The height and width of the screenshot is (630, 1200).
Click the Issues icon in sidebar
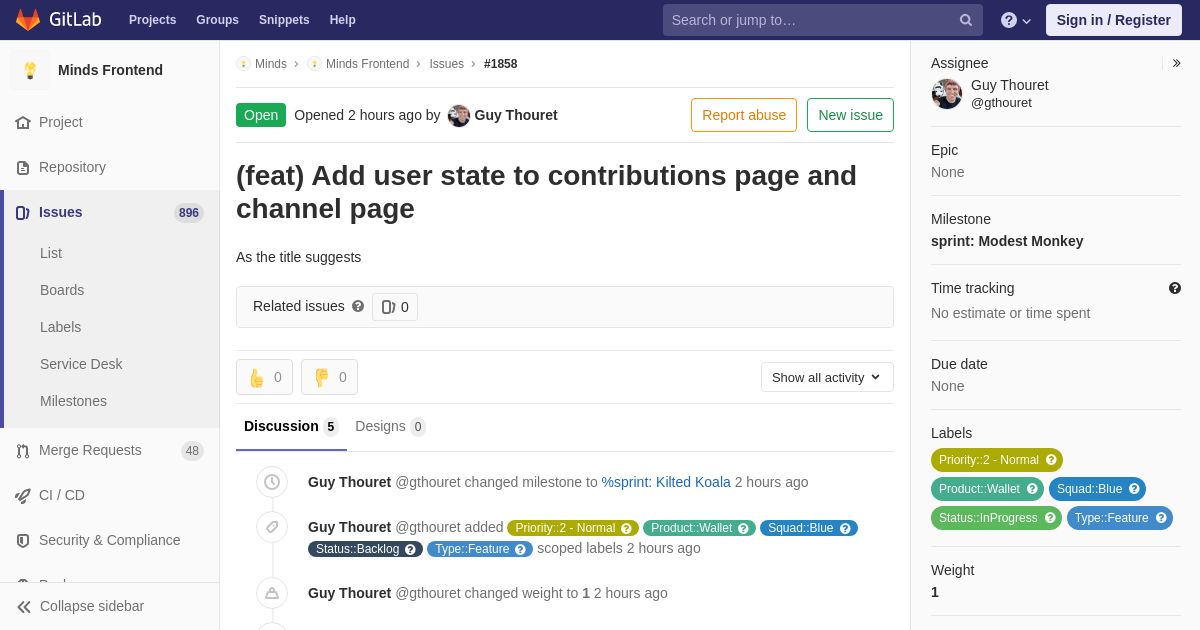point(23,212)
